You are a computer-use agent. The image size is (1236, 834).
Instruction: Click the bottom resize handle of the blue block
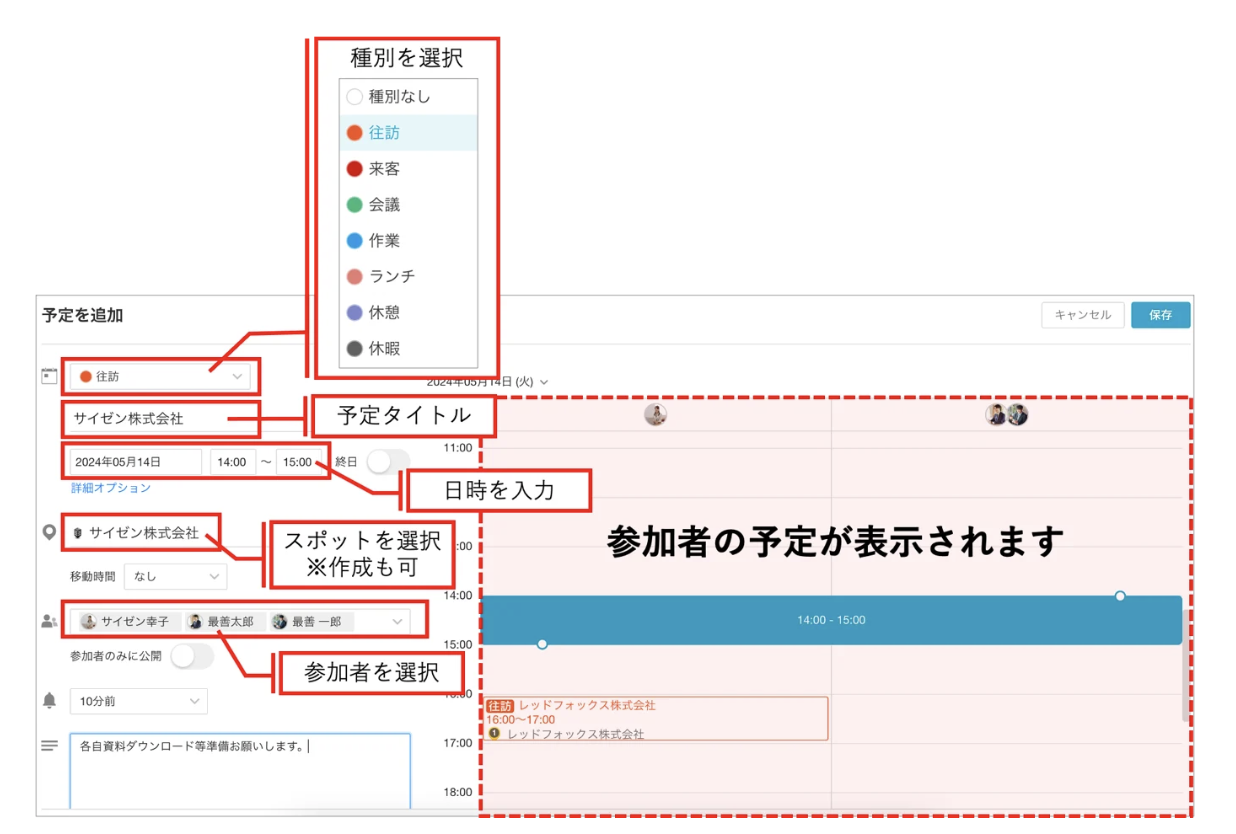542,644
